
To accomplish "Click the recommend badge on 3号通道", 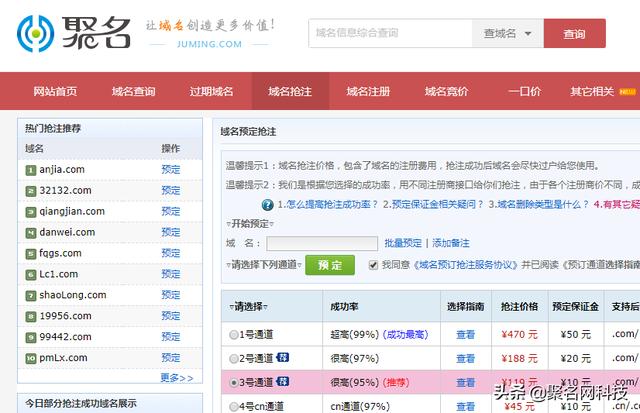I will pyautogui.click(x=282, y=382).
